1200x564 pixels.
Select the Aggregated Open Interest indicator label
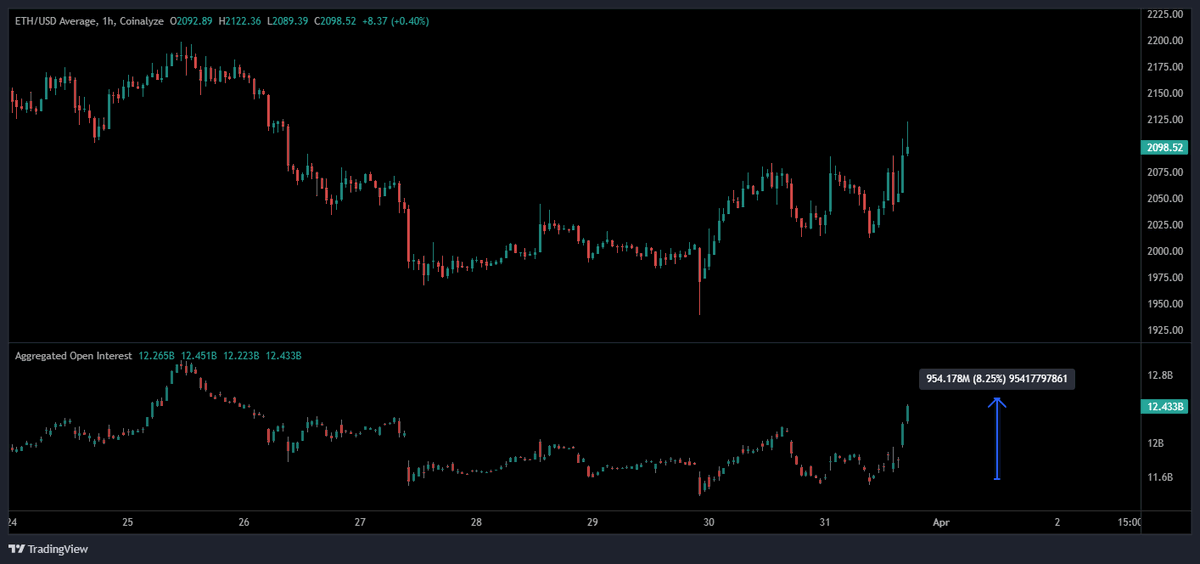(73, 356)
